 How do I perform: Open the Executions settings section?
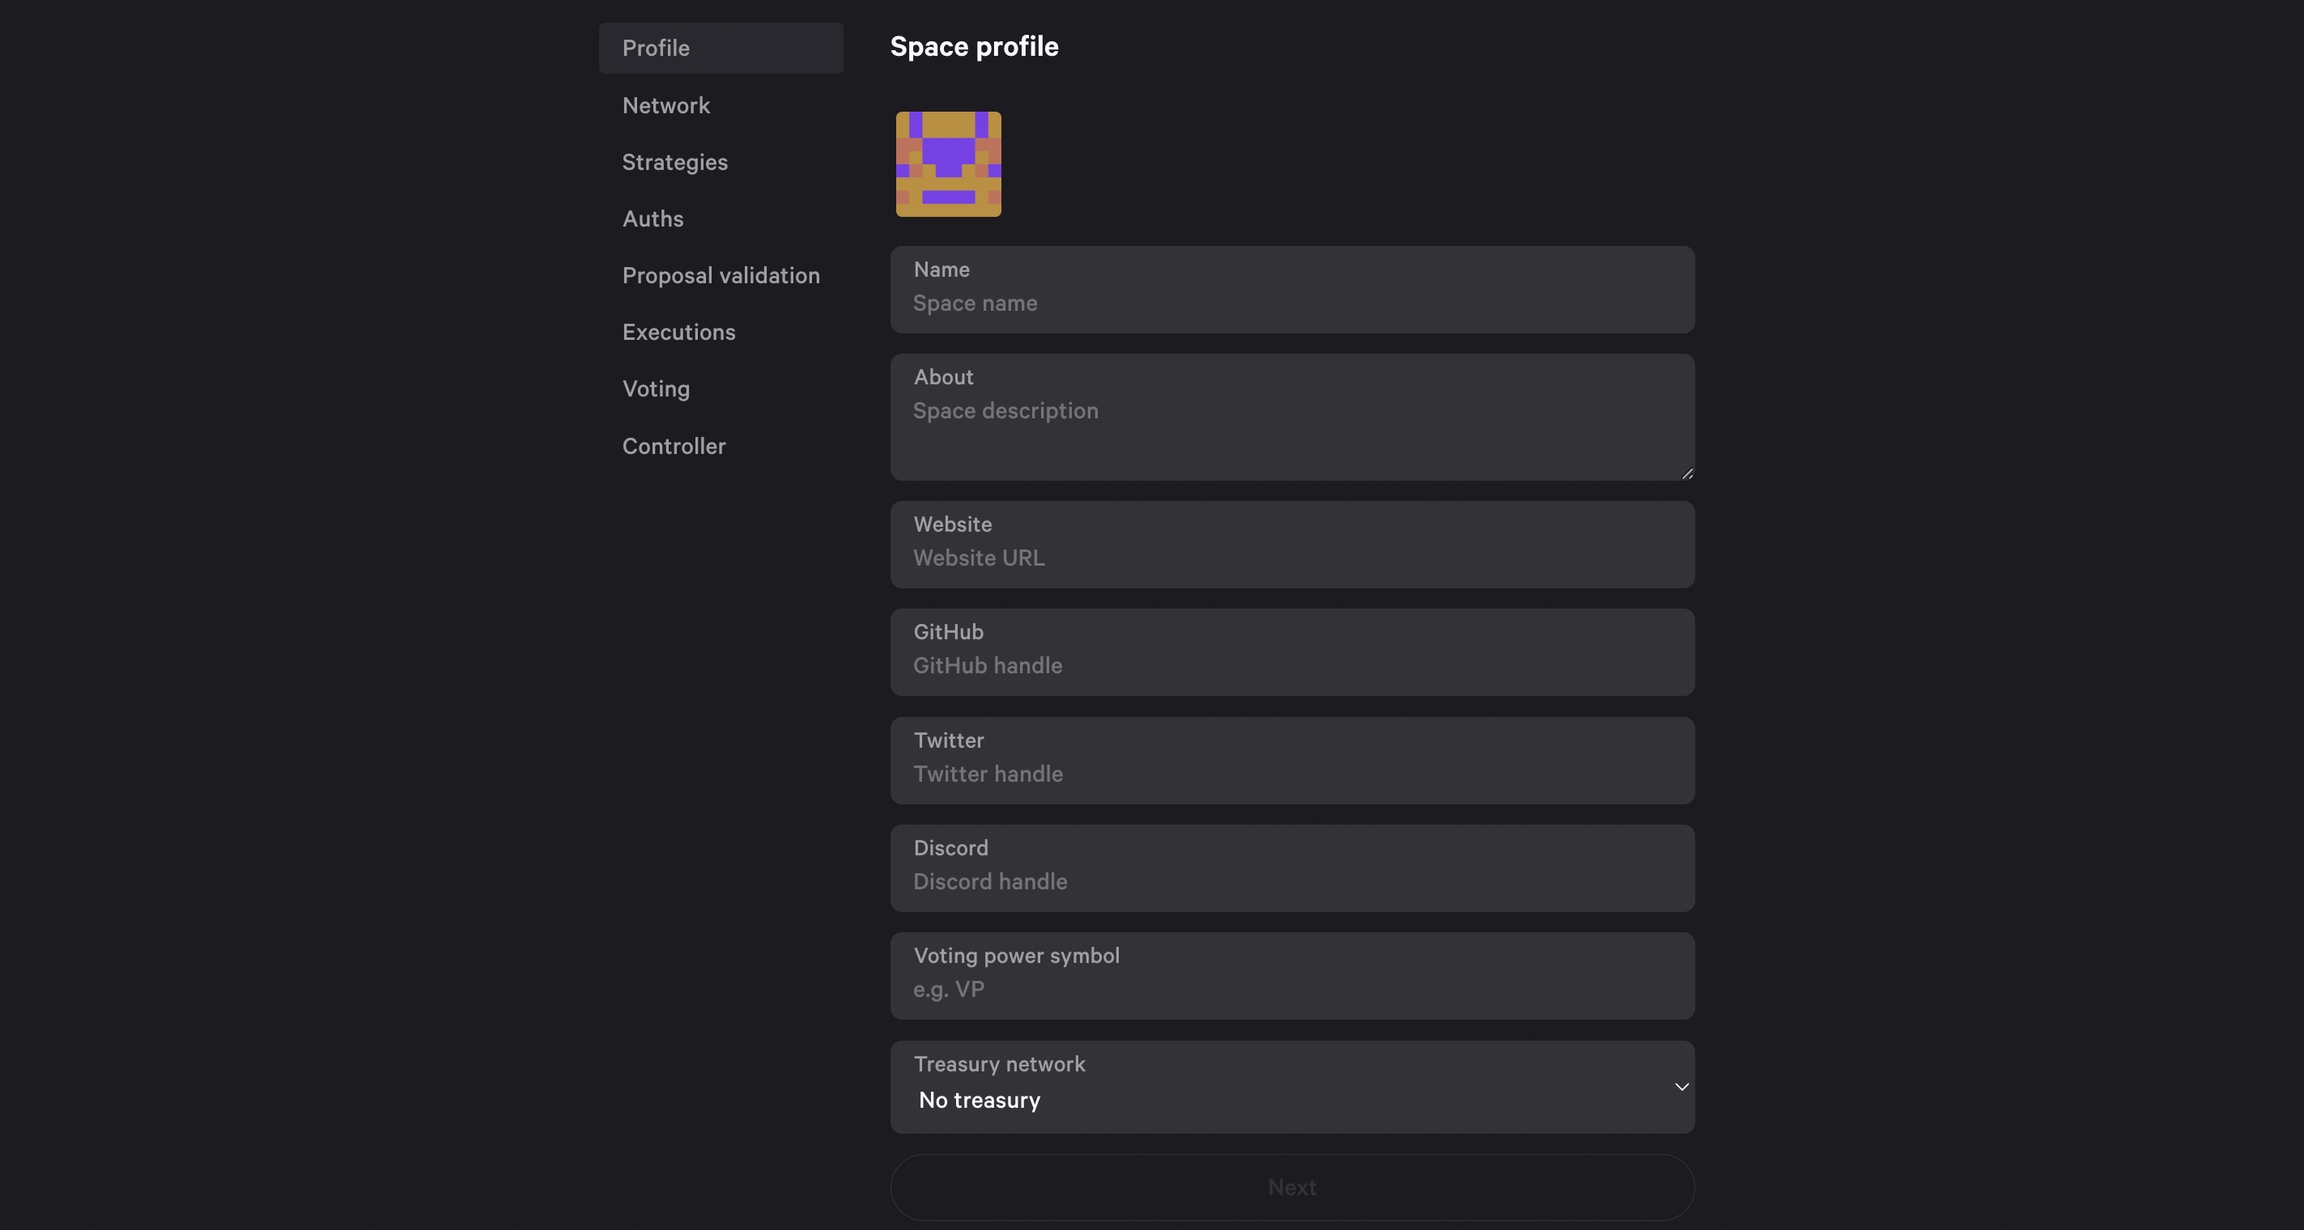[x=679, y=331]
